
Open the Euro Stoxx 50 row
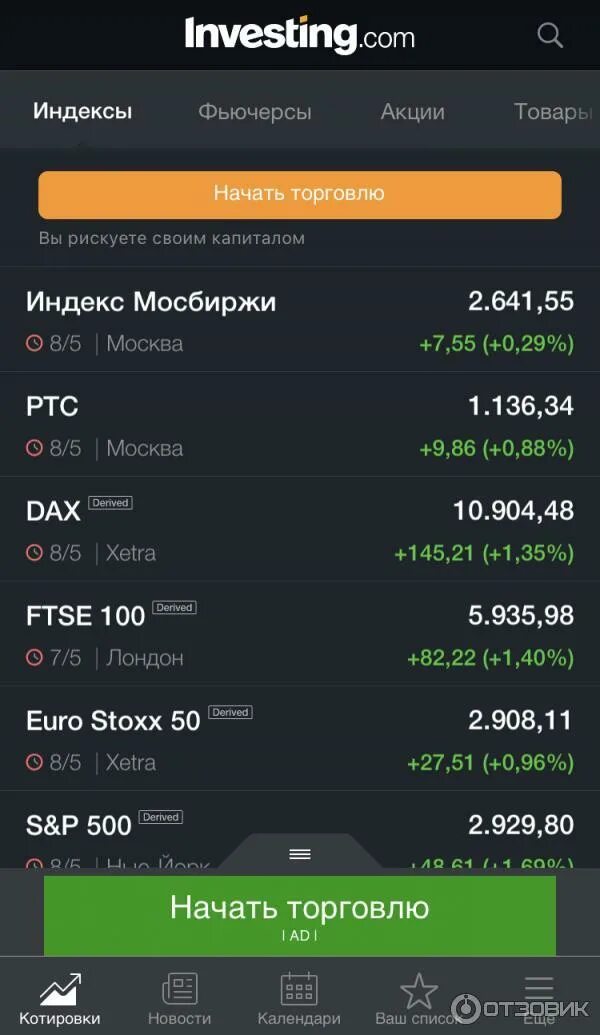tap(300, 739)
